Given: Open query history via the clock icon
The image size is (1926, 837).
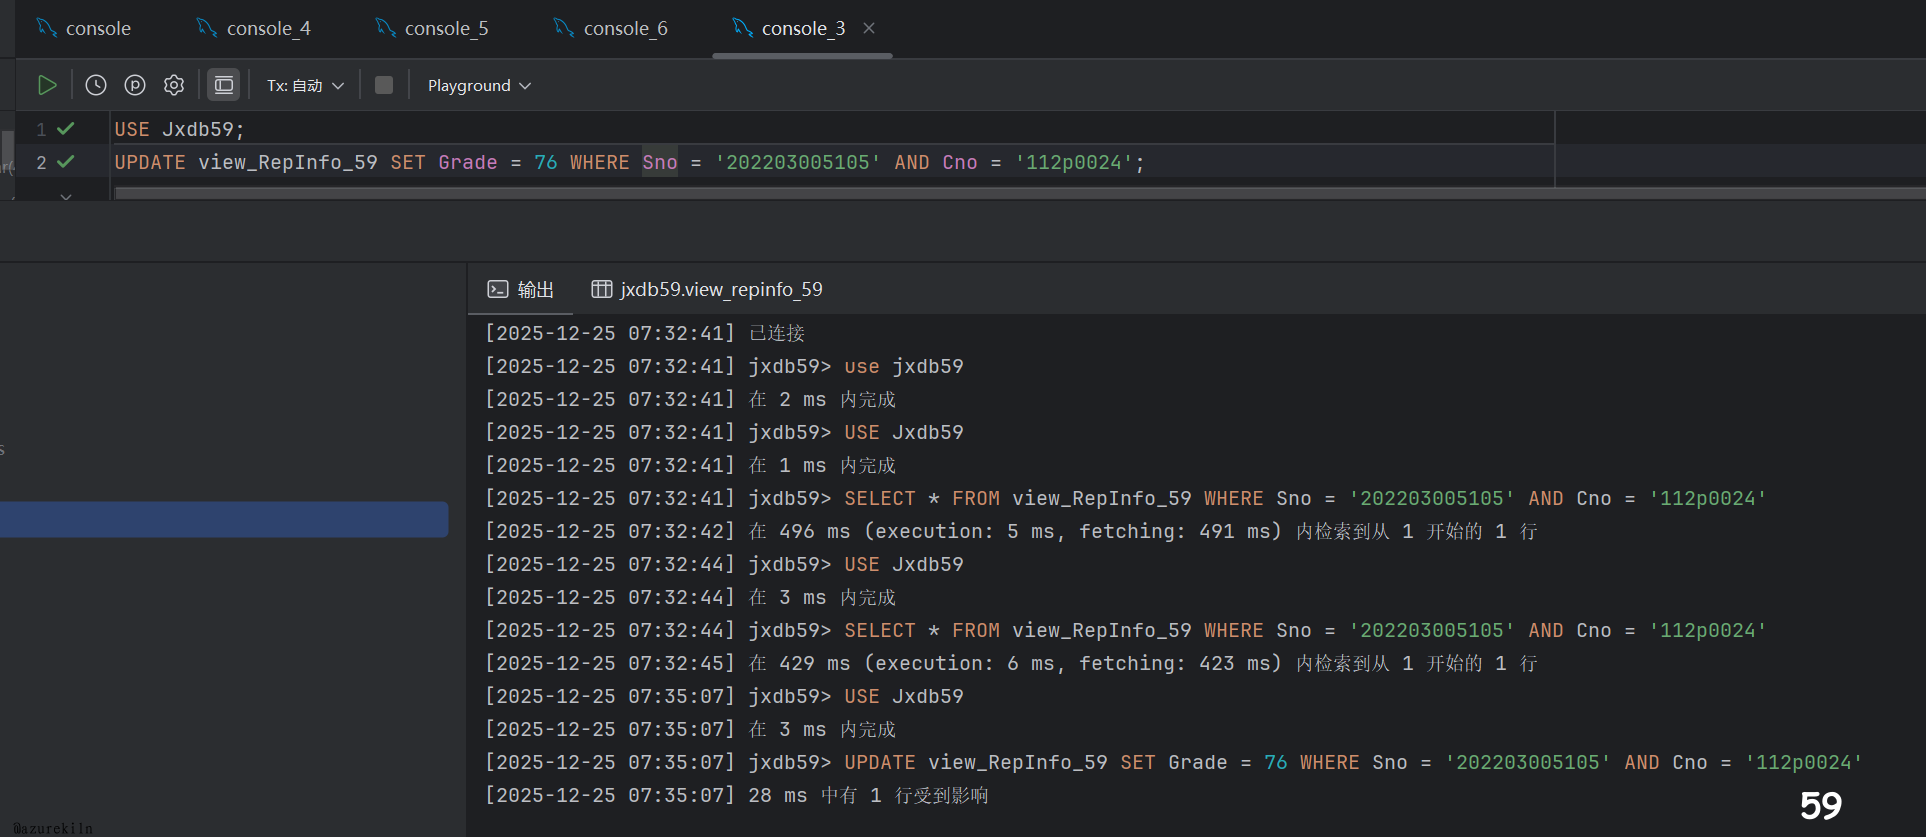Looking at the screenshot, I should 96,86.
